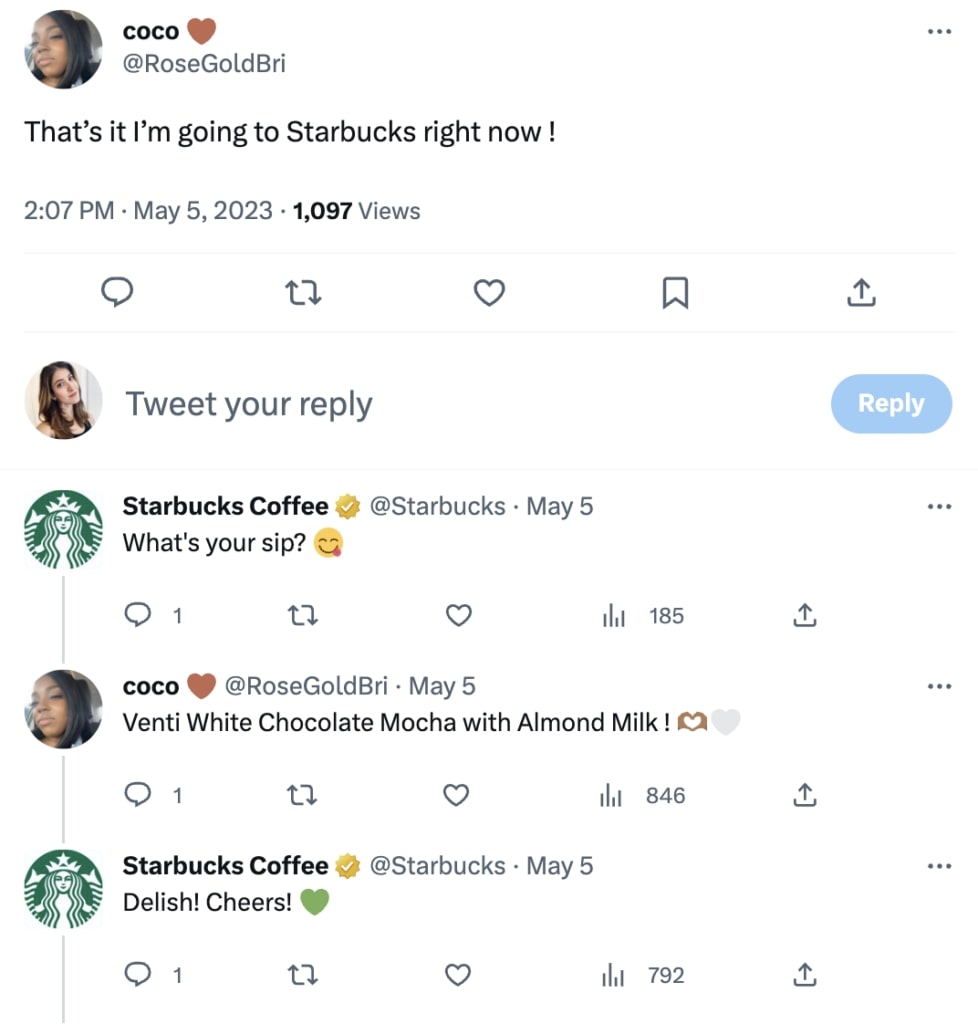978x1024 pixels.
Task: Click the verified badge next to Starbucks Coffee
Action: click(x=346, y=506)
